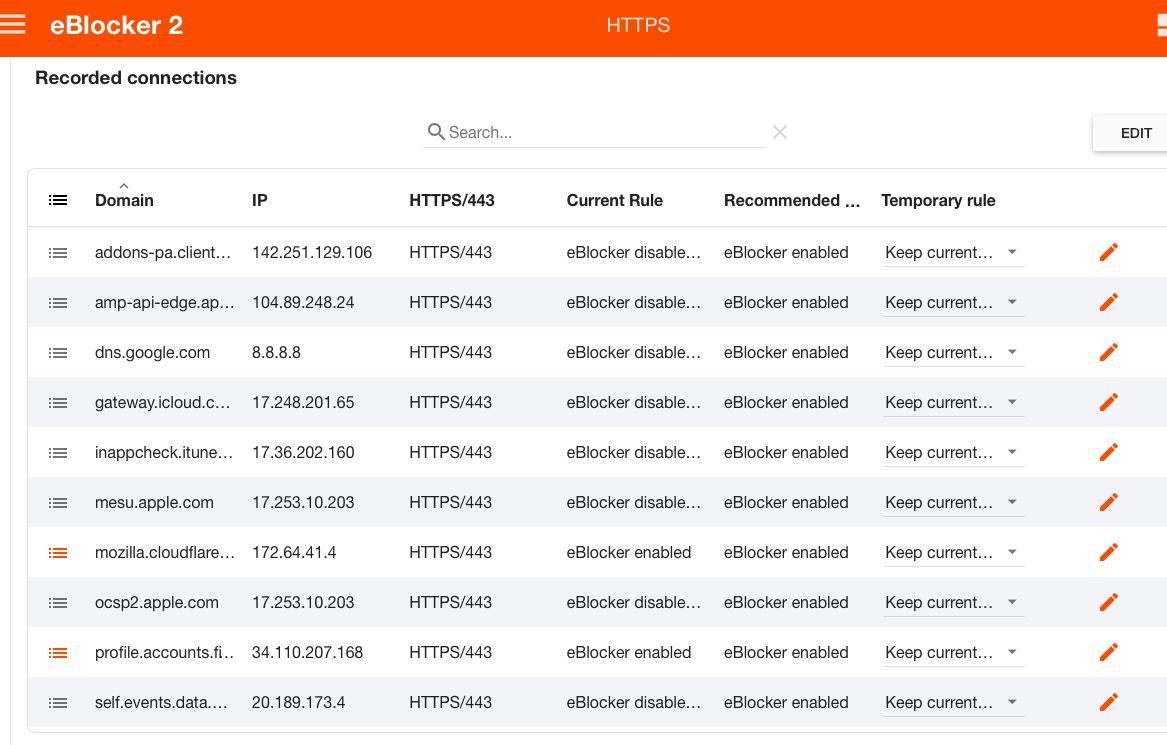Click the search magnifier icon
The height and width of the screenshot is (745, 1167).
point(436,132)
